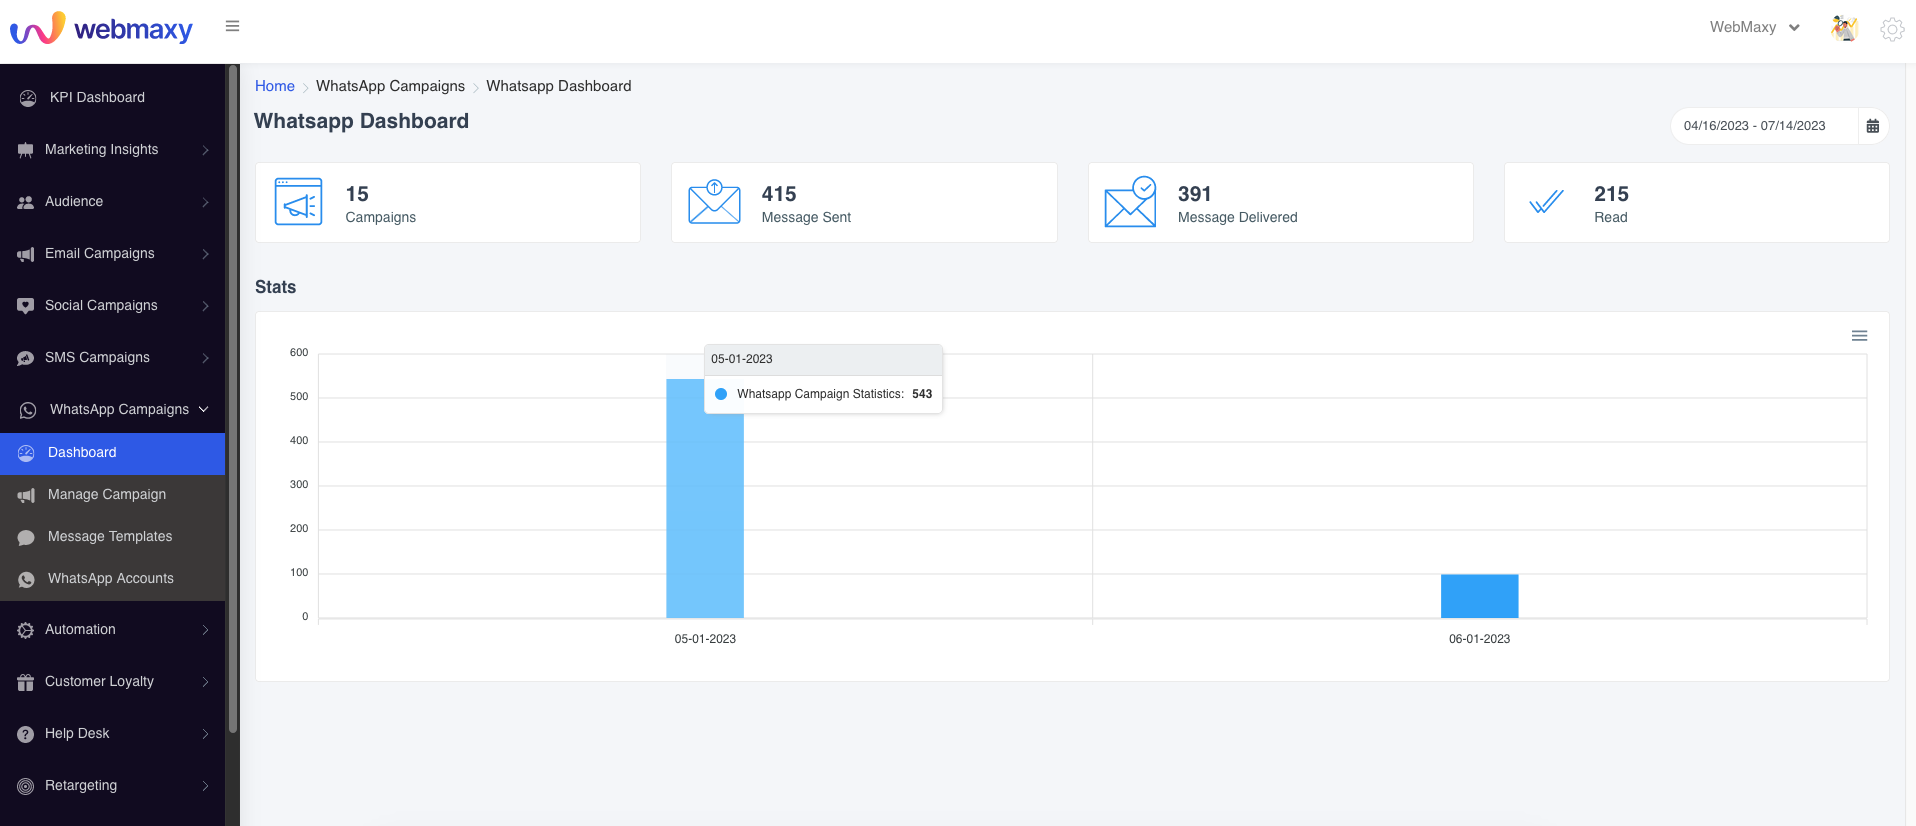The image size is (1916, 826).
Task: Click the Message Delivered envelope icon
Action: 1130,202
